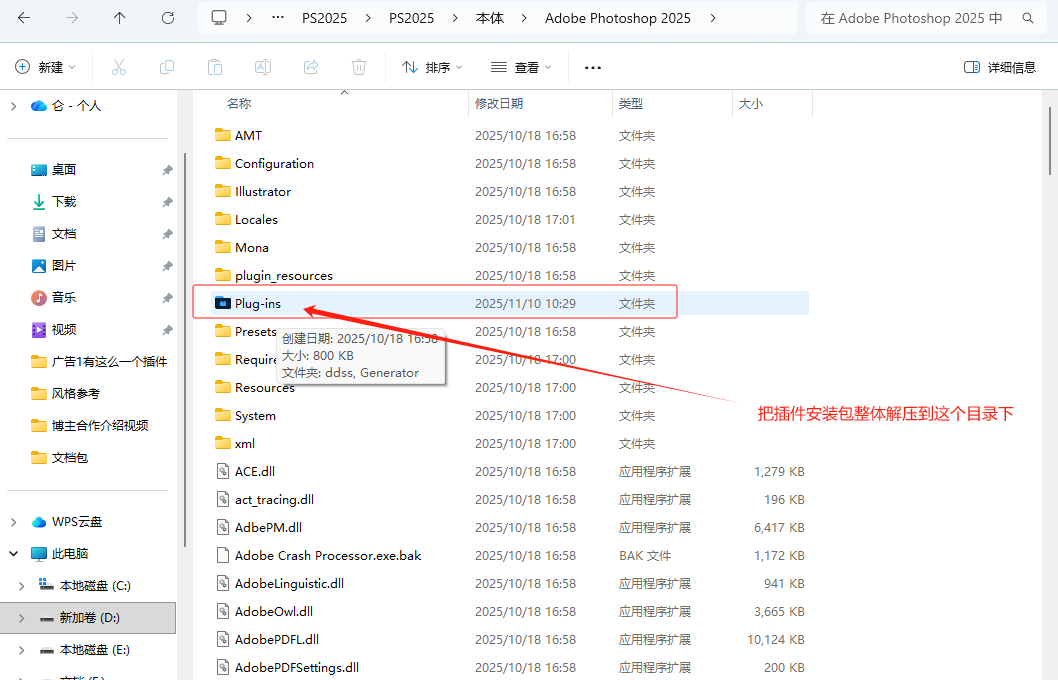This screenshot has height=680, width=1058.
Task: Expand the WPS云盘 tree node
Action: 13,522
